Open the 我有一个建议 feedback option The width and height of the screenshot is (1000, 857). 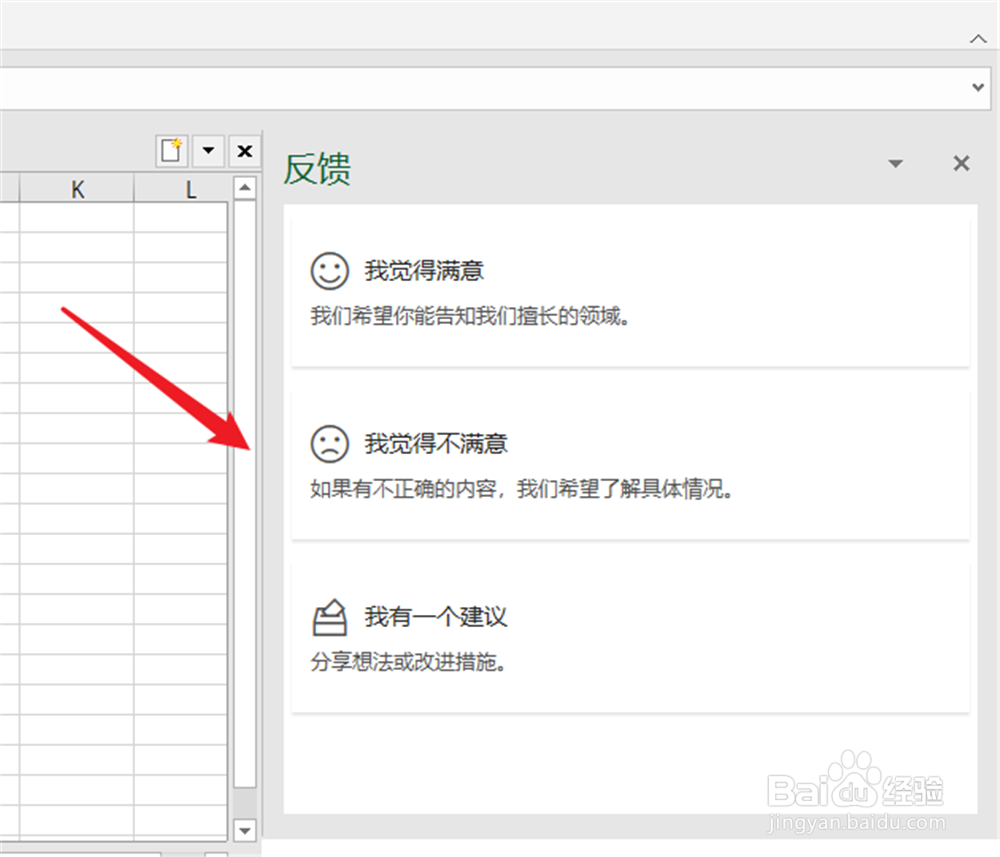[x=630, y=635]
